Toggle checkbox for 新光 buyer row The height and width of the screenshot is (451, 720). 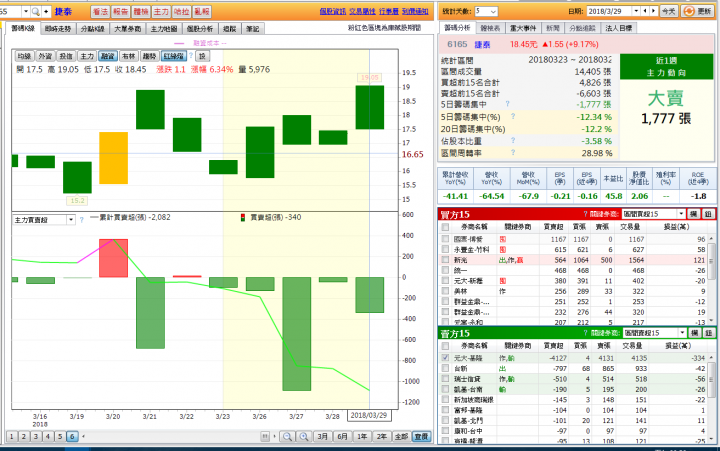pos(445,260)
